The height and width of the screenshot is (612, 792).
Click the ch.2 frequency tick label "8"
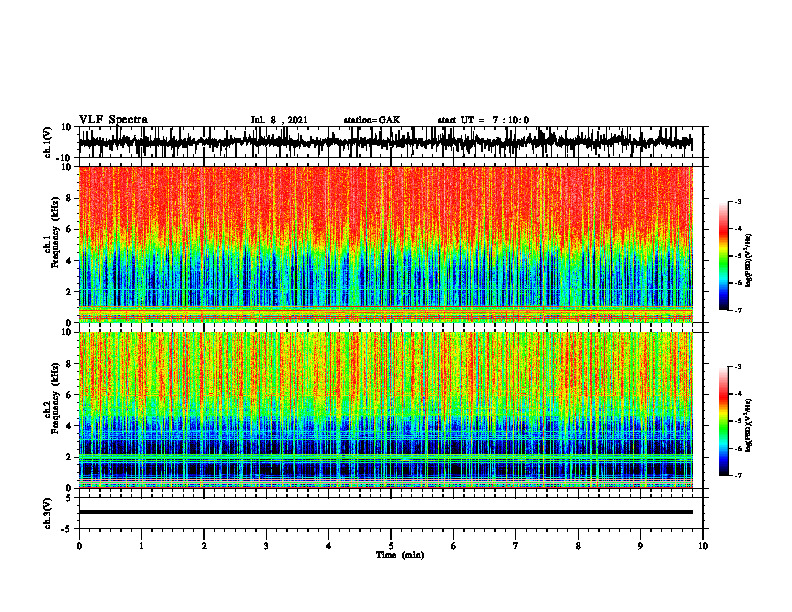69,364
